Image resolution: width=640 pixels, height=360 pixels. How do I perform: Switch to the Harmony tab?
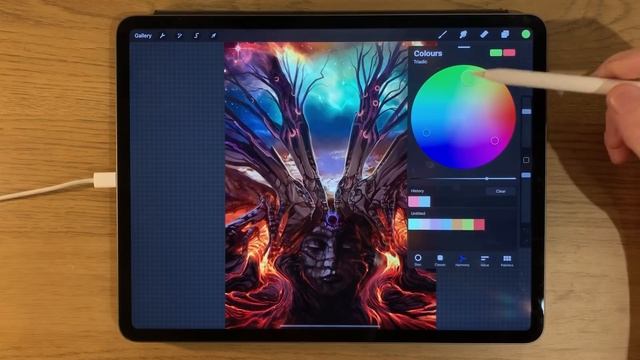coord(462,260)
